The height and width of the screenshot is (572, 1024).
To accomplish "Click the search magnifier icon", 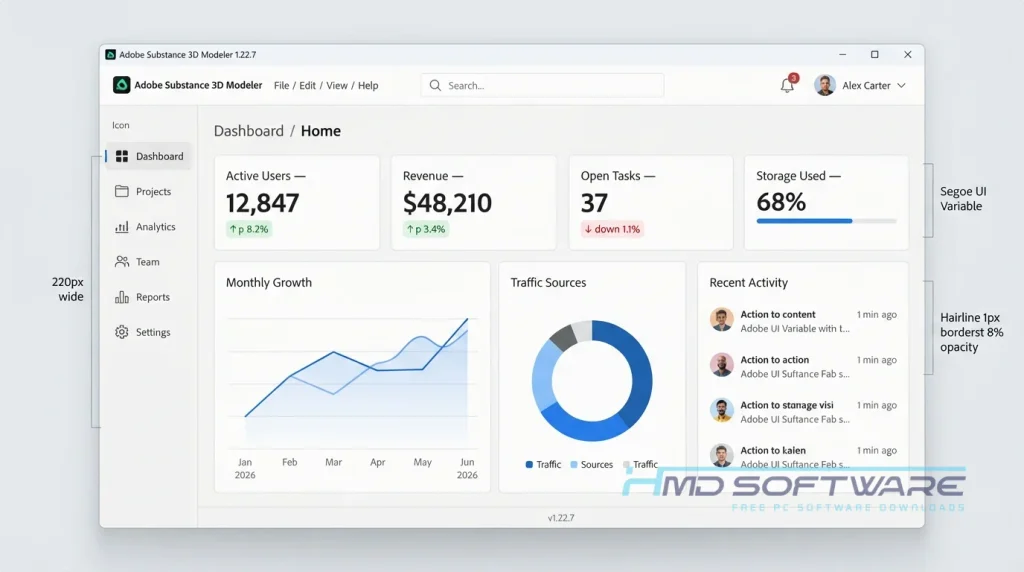I will click(435, 86).
